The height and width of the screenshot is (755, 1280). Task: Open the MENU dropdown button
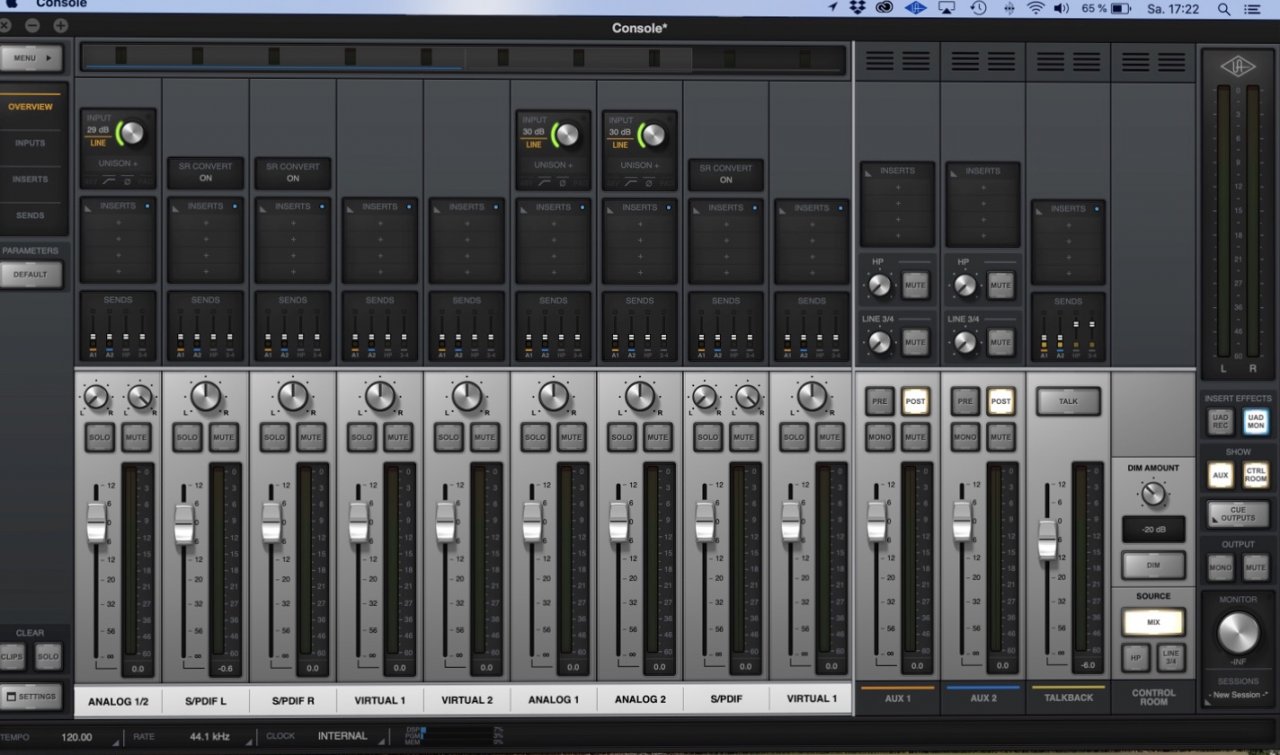32,58
